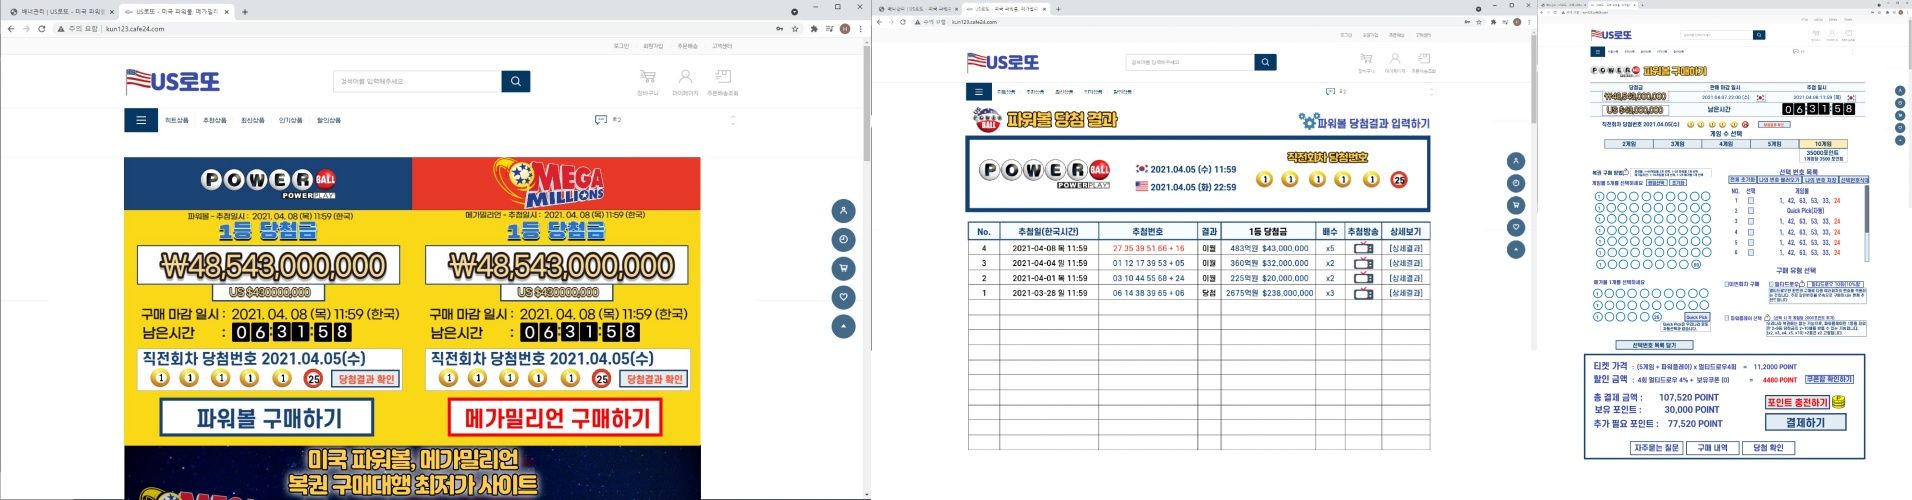
Task: Switch to first browser tab in left window
Action: pos(60,12)
